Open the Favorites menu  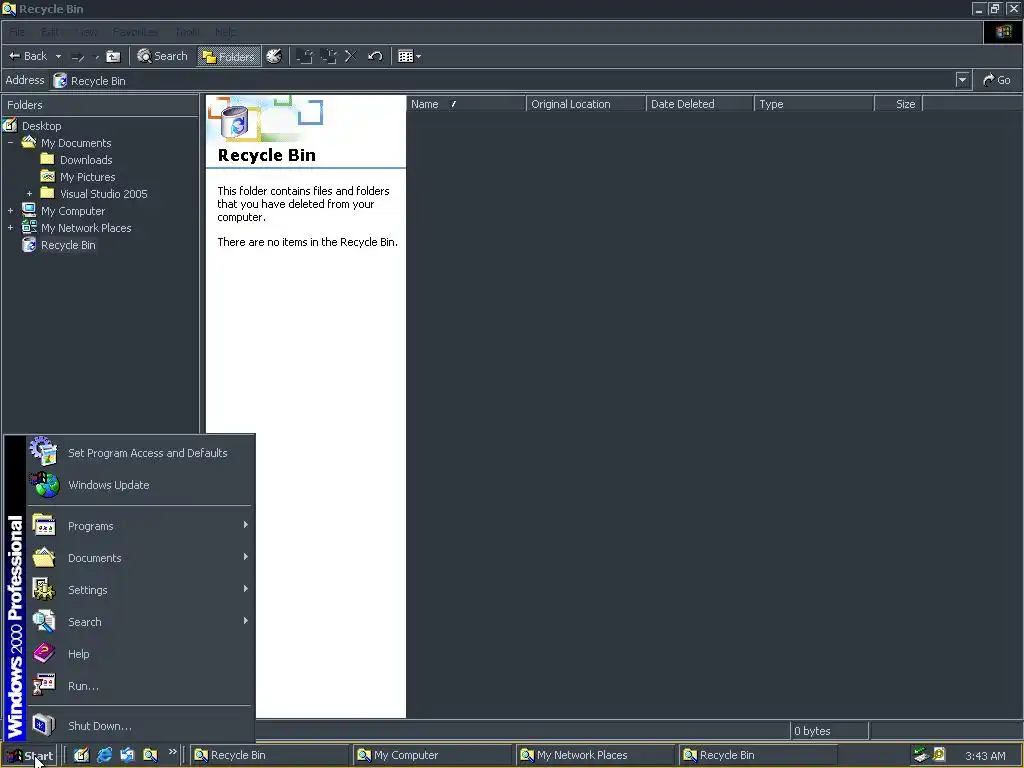(x=135, y=32)
